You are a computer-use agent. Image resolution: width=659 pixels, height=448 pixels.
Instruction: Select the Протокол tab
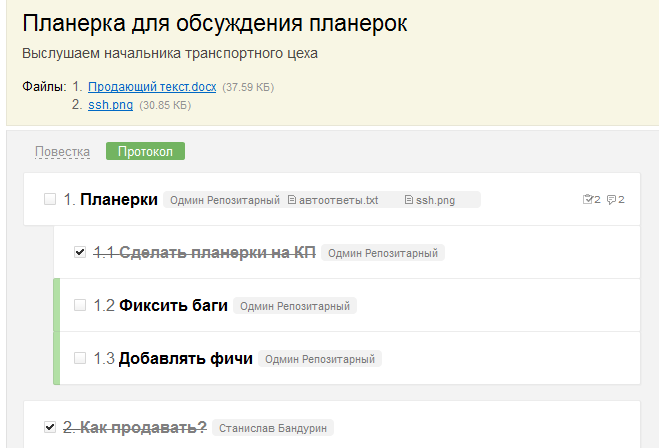[x=145, y=152]
